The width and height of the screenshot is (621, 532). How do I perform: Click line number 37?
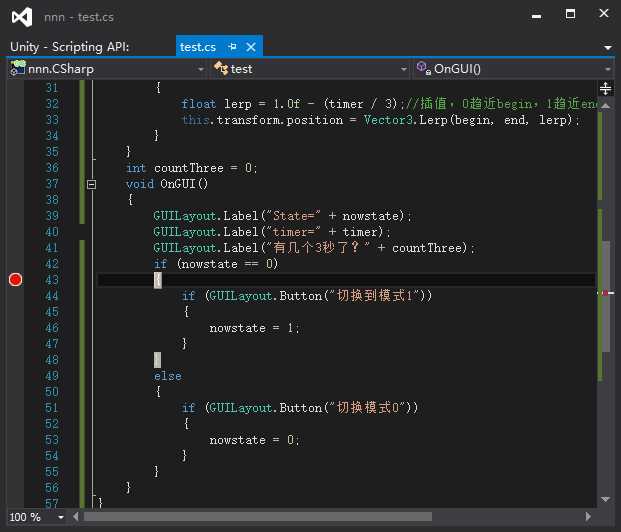pos(52,184)
